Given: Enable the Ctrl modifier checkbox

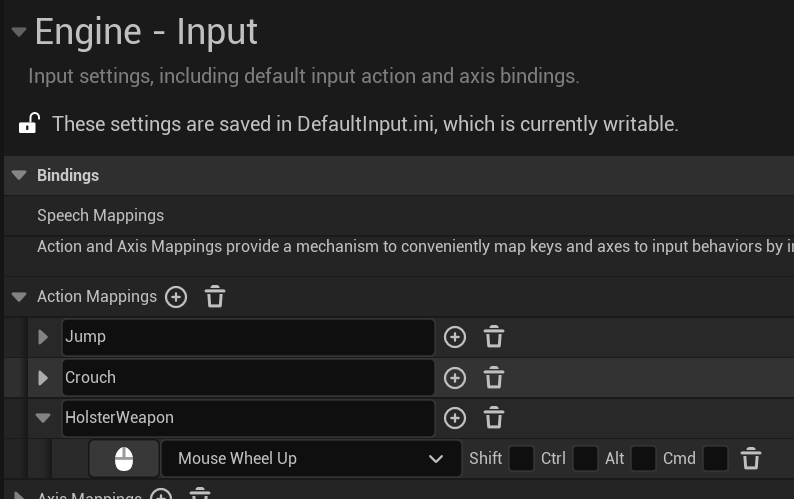Looking at the screenshot, I should click(585, 459).
